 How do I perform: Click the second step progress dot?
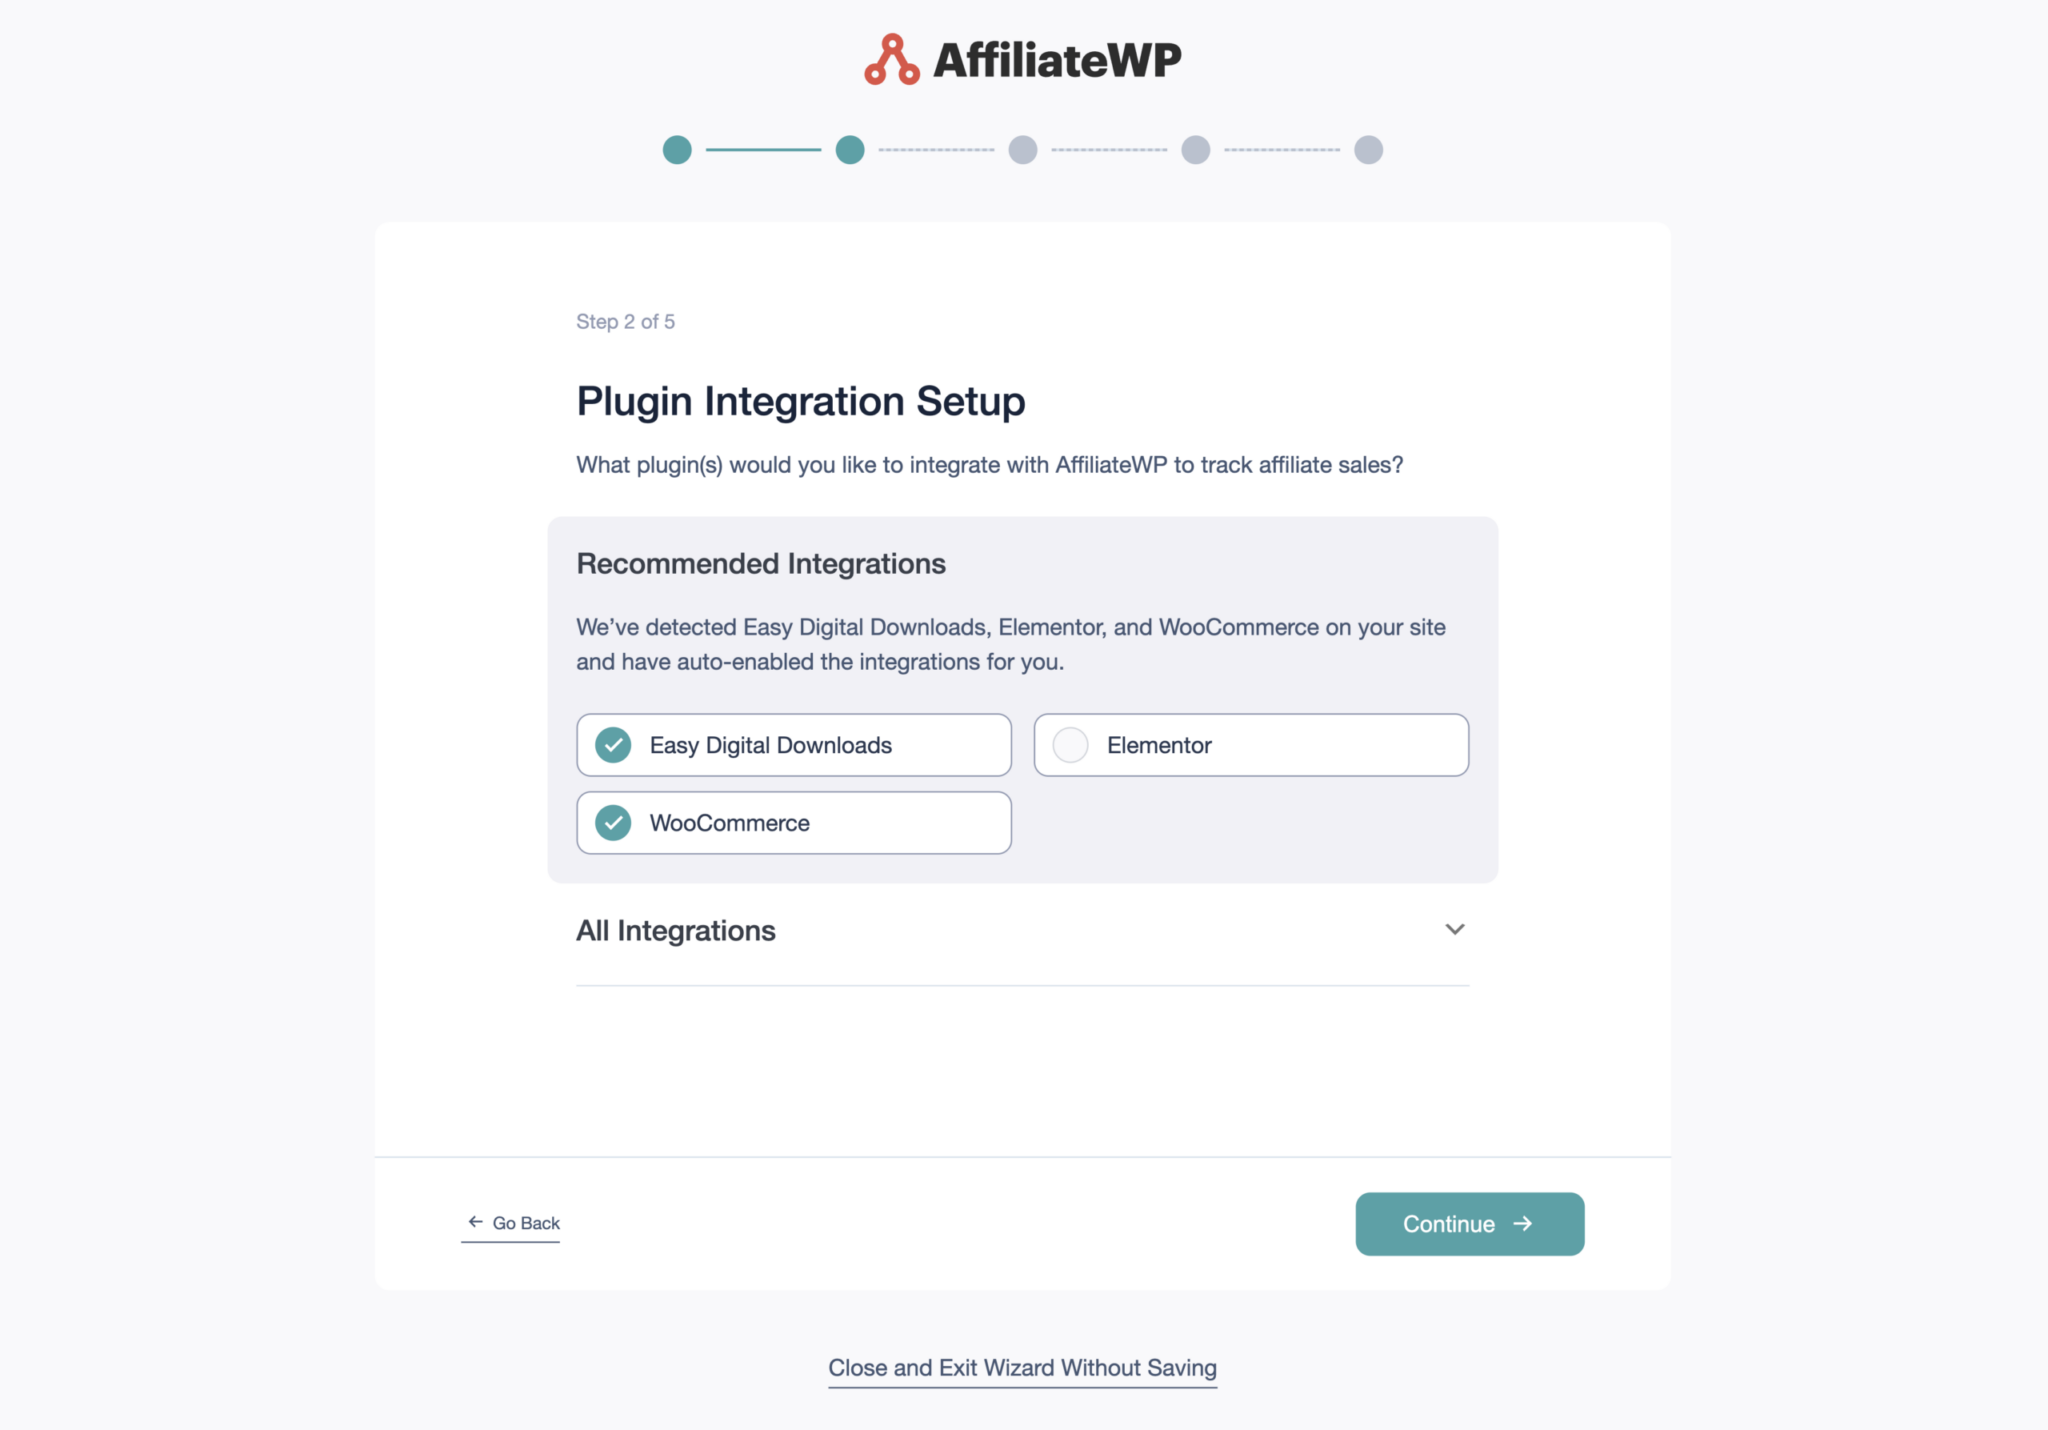pyautogui.click(x=850, y=150)
